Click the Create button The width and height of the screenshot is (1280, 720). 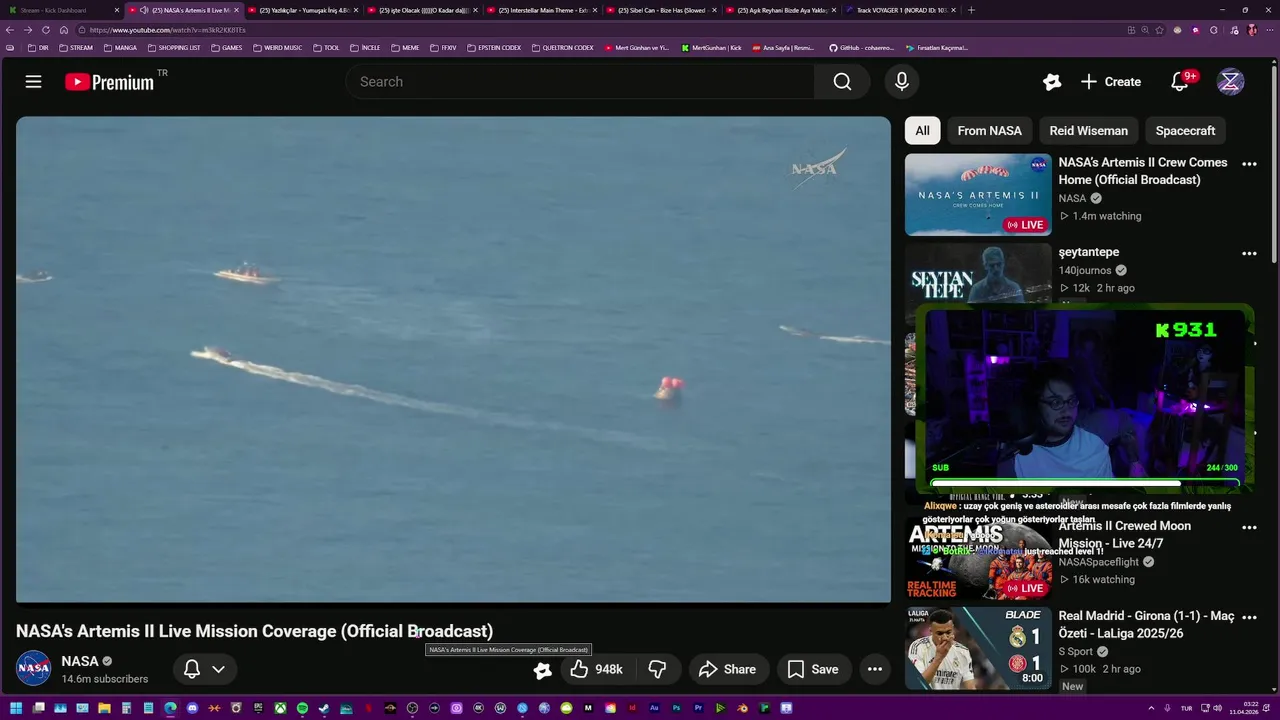pos(1111,82)
